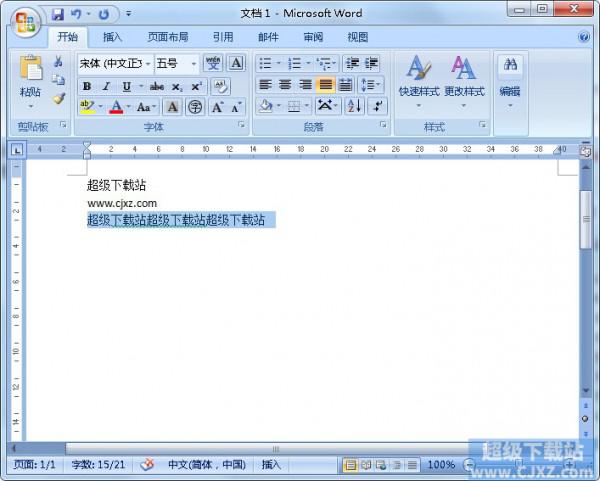Screen dimensions: 600x481
Task: Make the selection superscript
Action: tap(196, 86)
